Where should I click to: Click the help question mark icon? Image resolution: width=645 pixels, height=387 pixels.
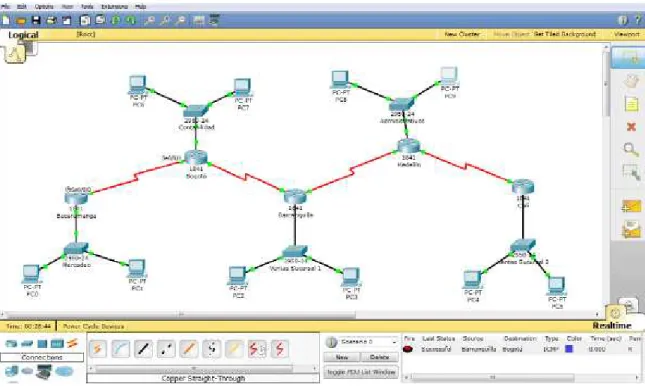(638, 20)
